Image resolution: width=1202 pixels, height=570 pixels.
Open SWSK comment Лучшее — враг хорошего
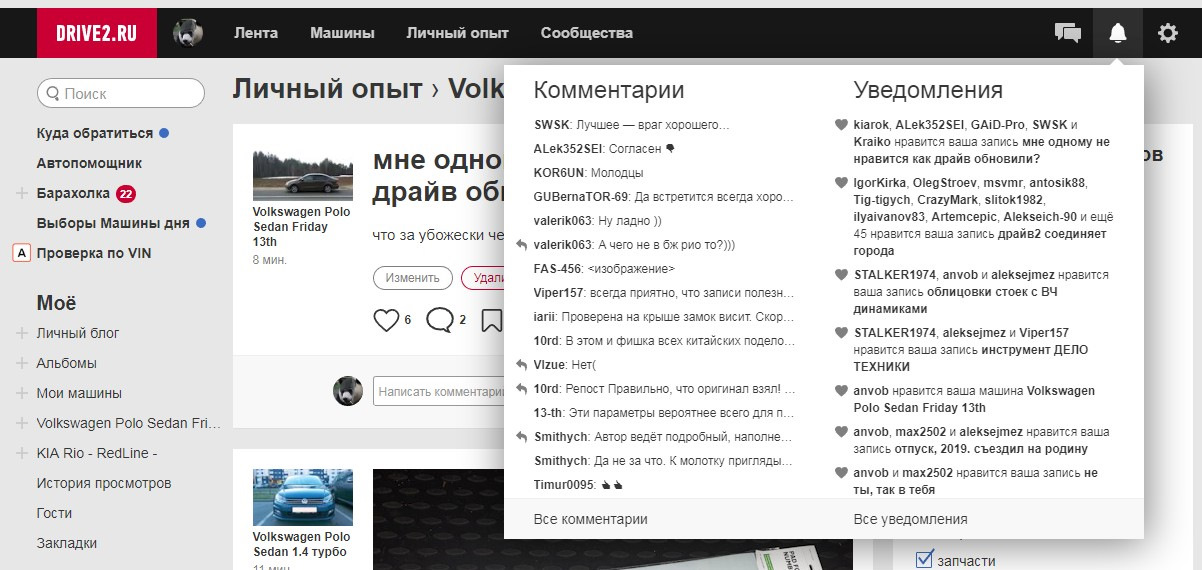(632, 125)
